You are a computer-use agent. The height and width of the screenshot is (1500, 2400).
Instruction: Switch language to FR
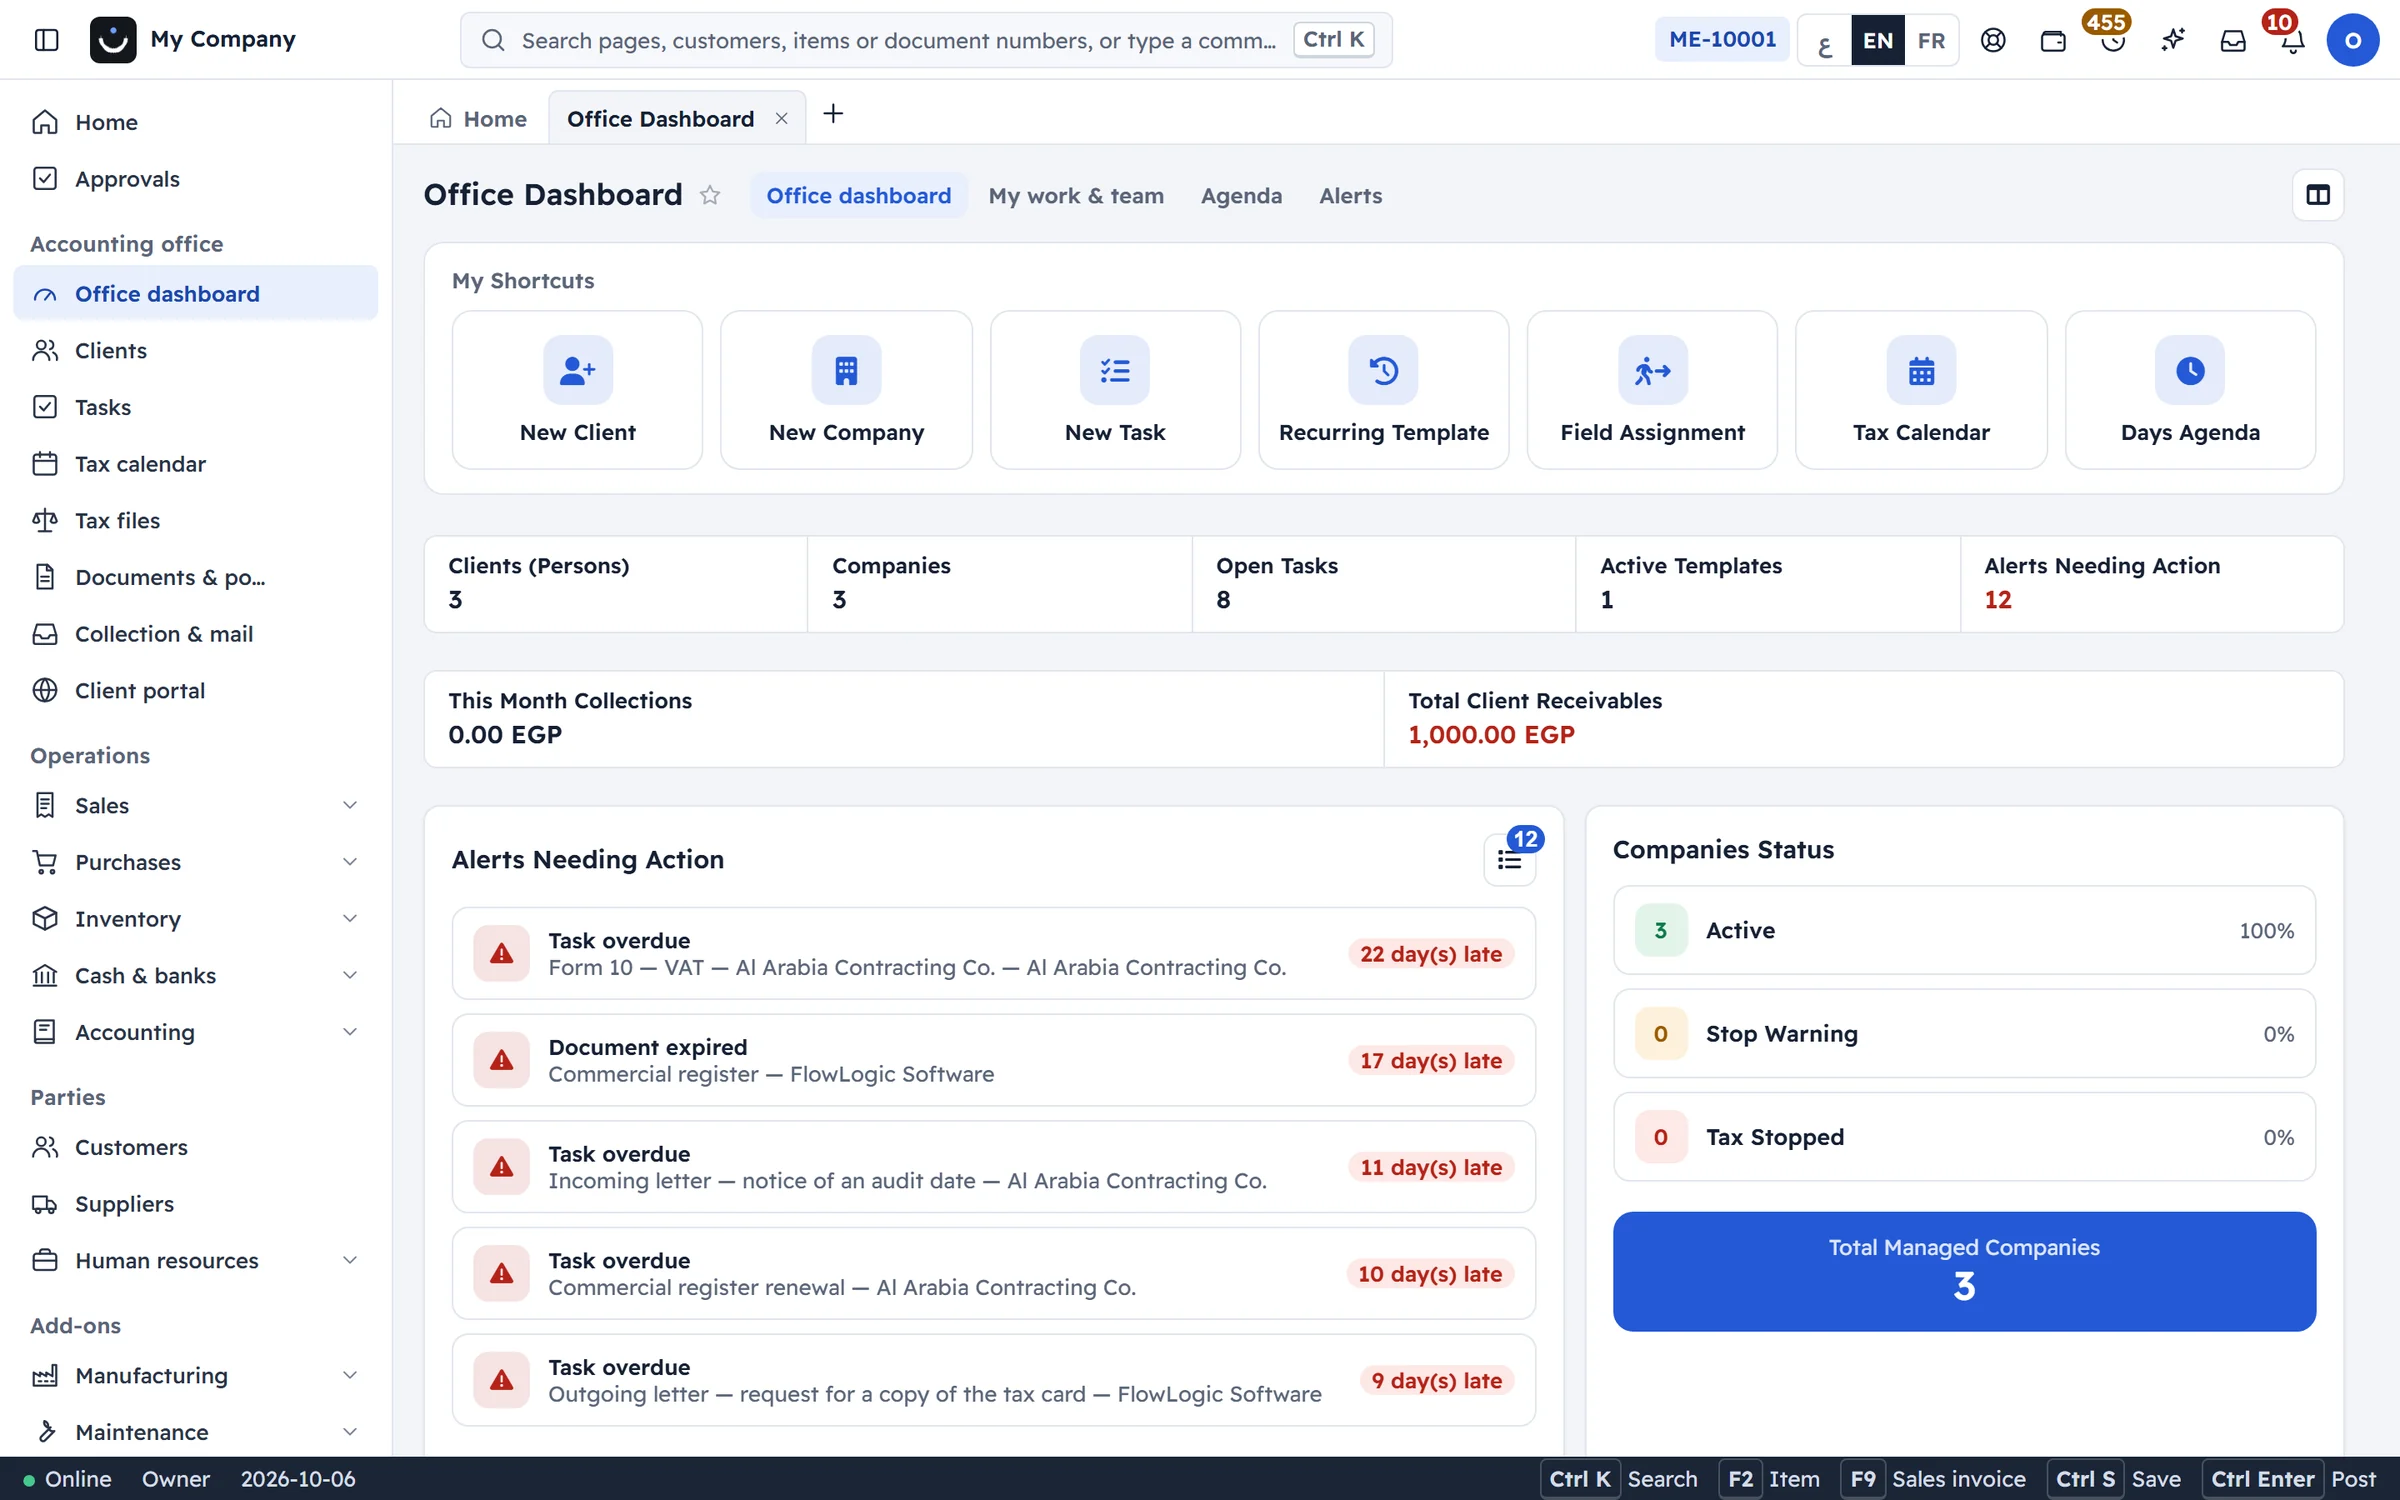tap(1931, 40)
